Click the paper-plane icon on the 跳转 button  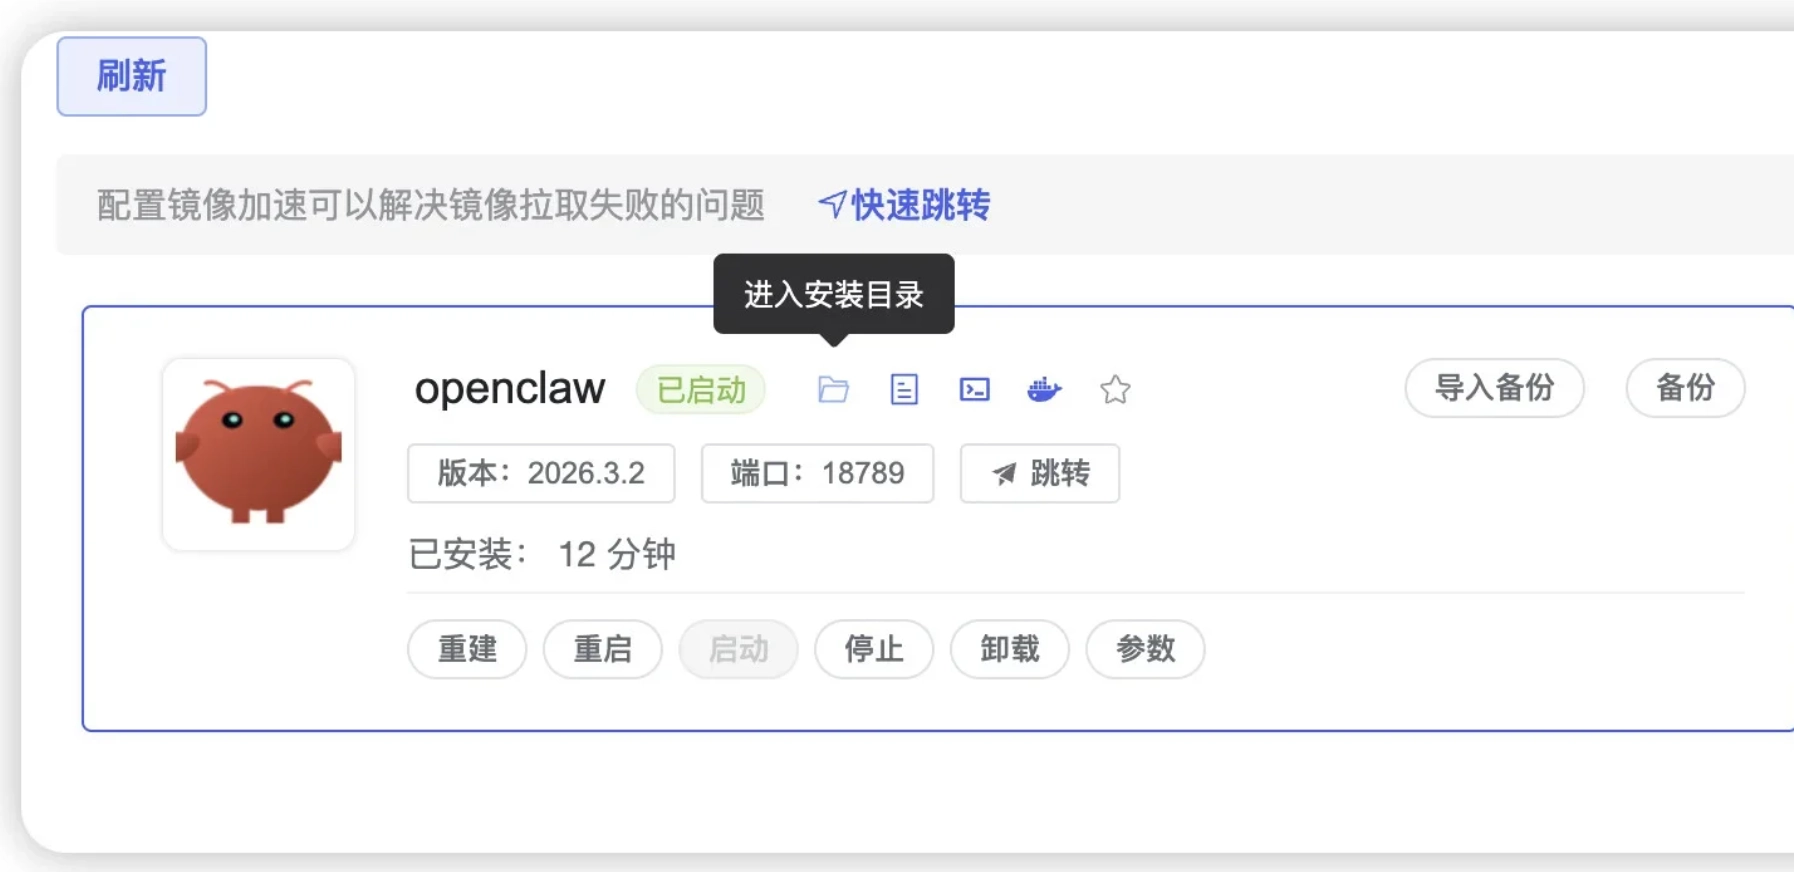tap(1004, 474)
